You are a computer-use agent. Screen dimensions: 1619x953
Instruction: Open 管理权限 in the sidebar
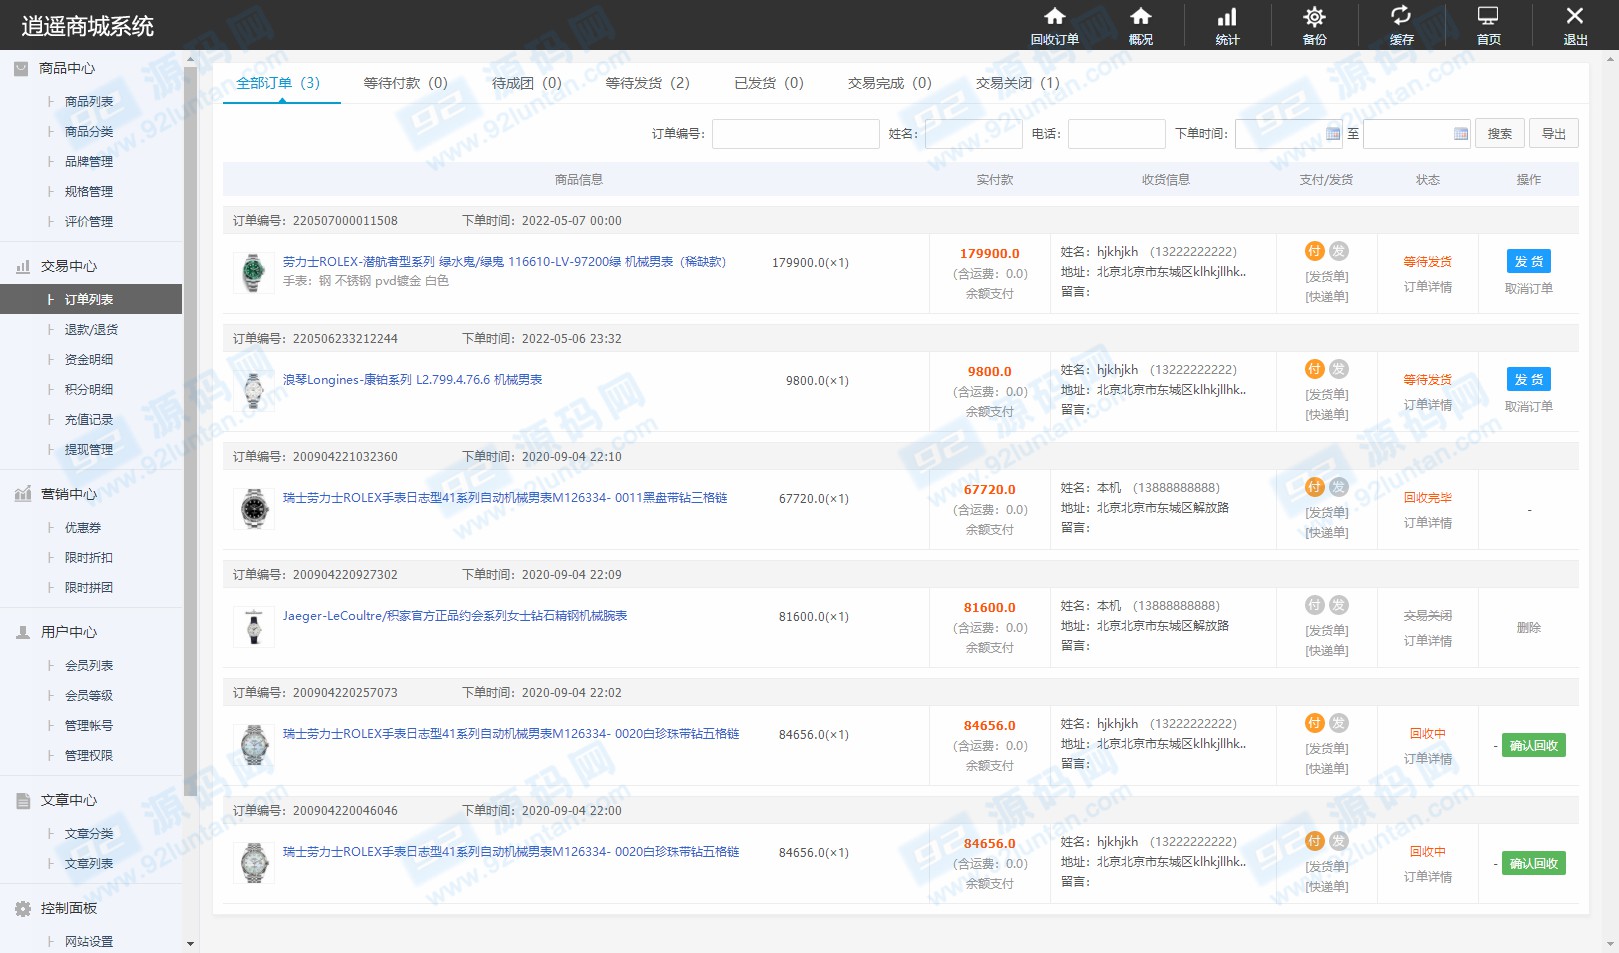[x=89, y=756]
